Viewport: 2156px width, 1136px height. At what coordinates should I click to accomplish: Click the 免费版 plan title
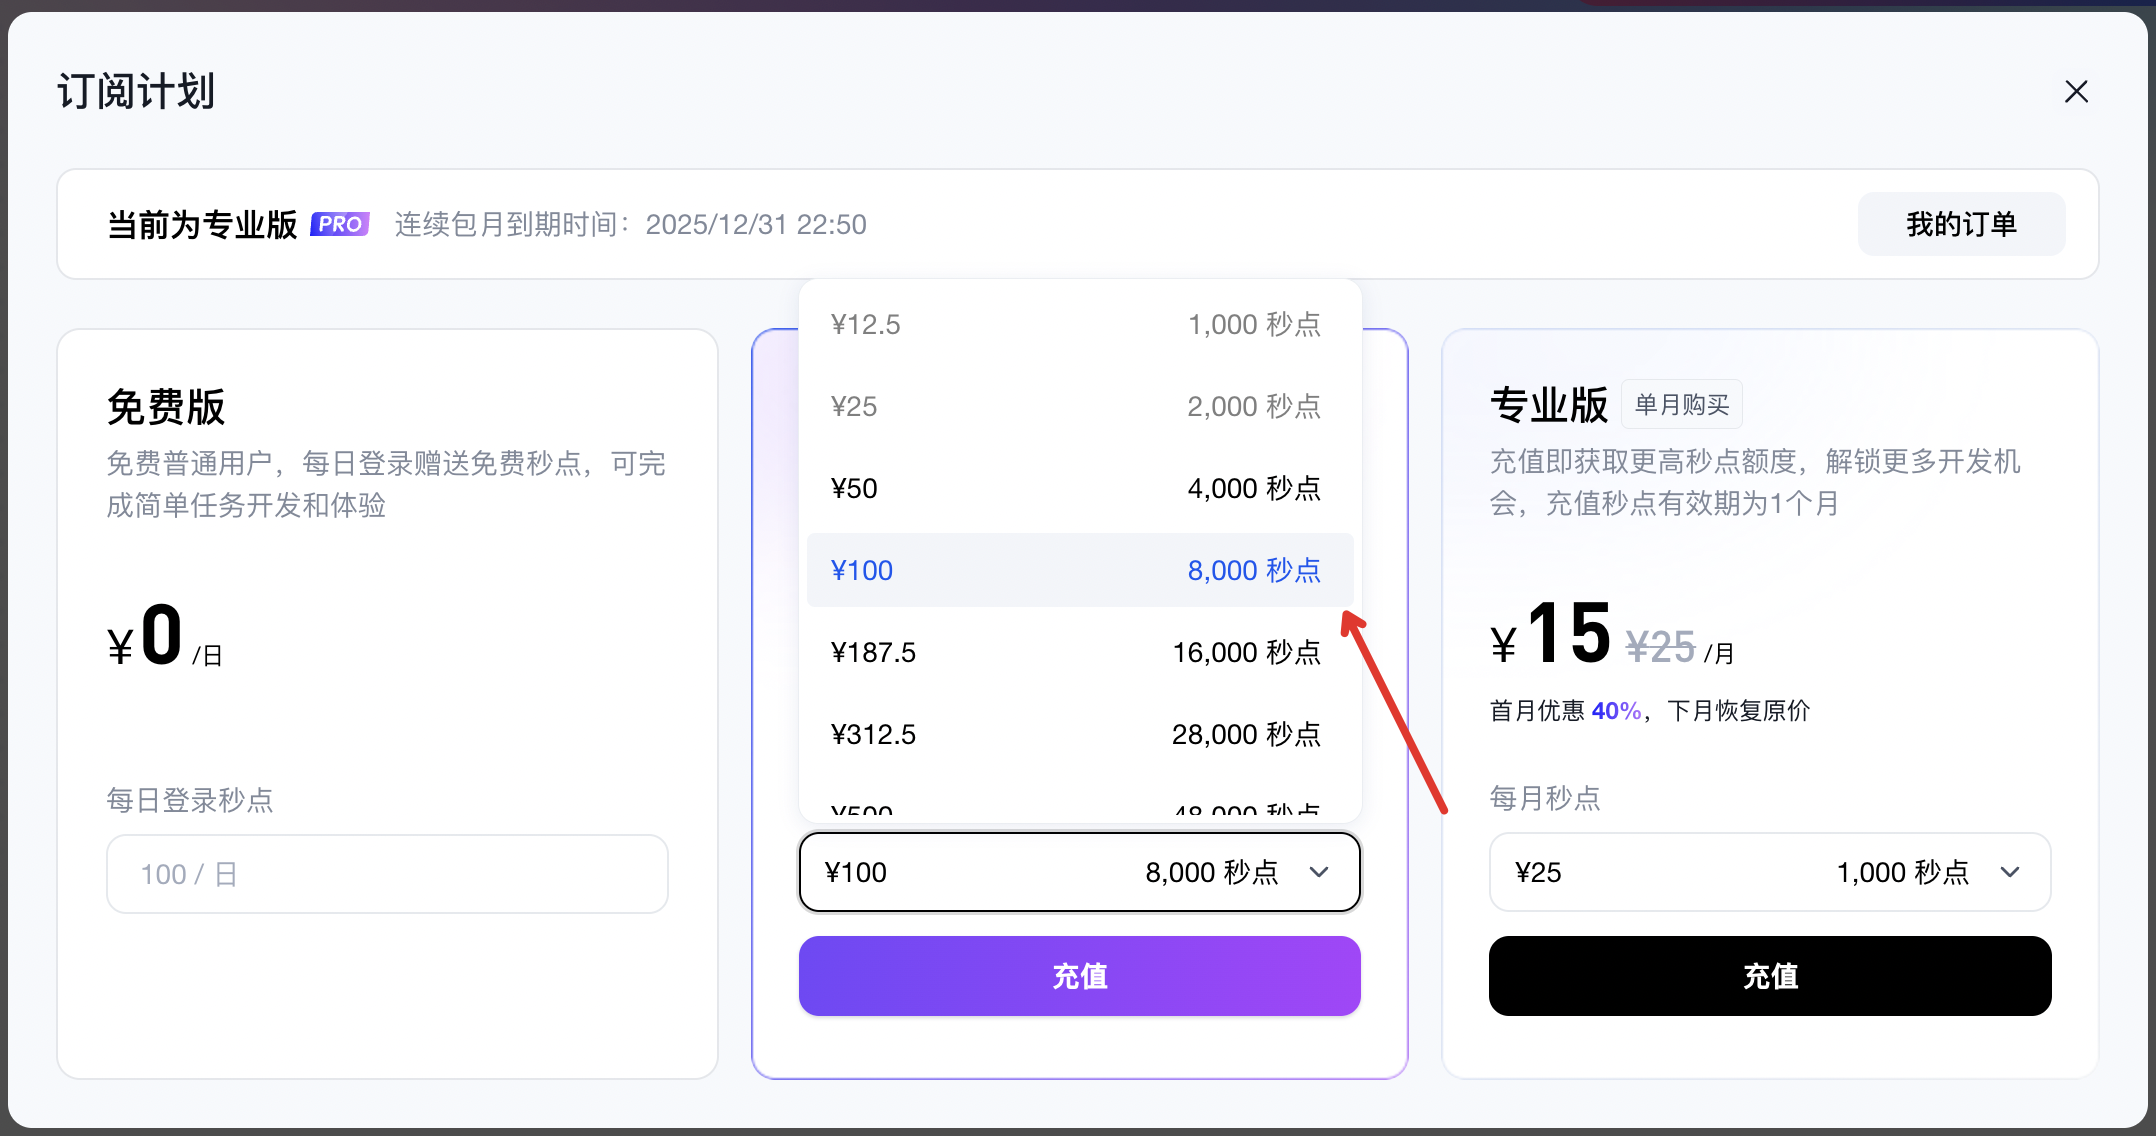click(x=166, y=407)
